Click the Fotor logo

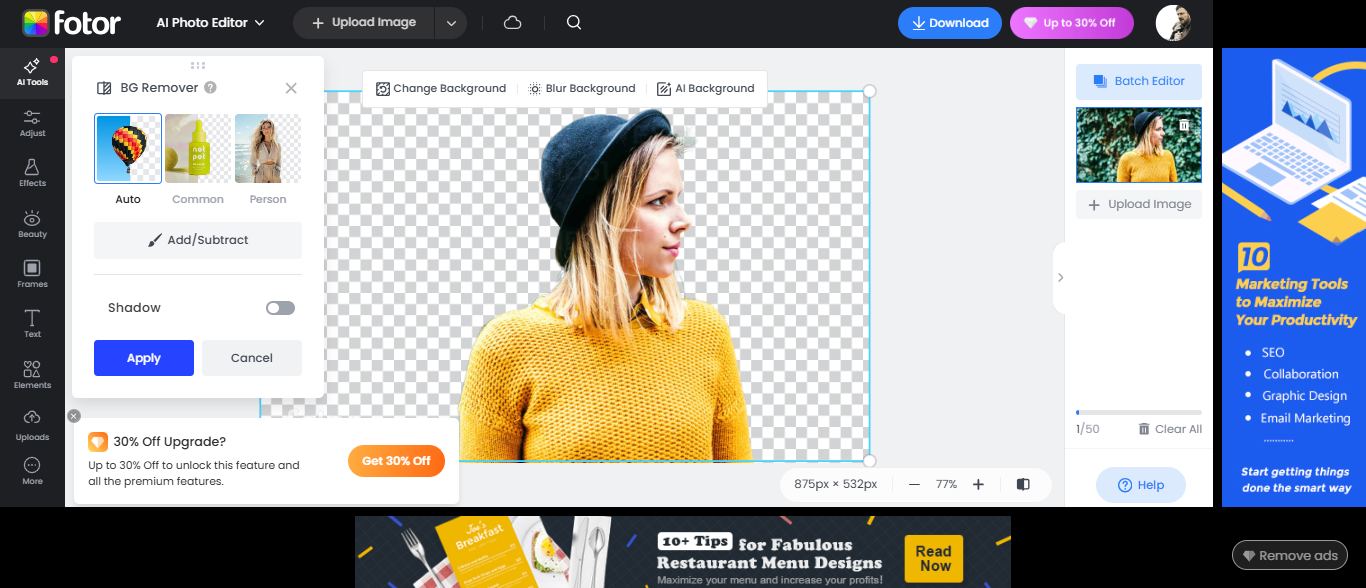click(71, 22)
